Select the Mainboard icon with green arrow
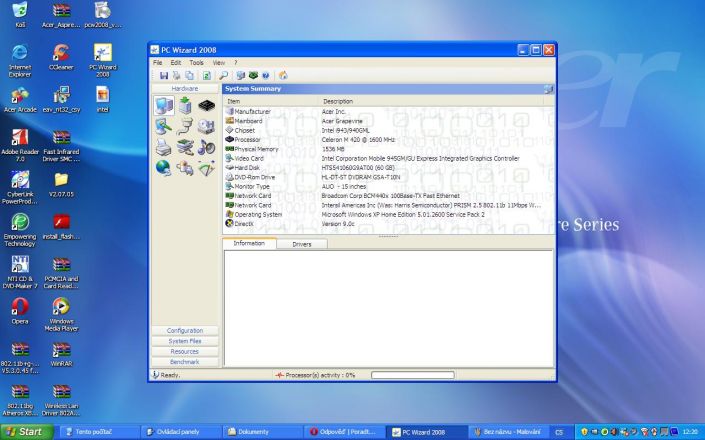Image resolution: width=705 pixels, height=440 pixels. click(x=185, y=106)
